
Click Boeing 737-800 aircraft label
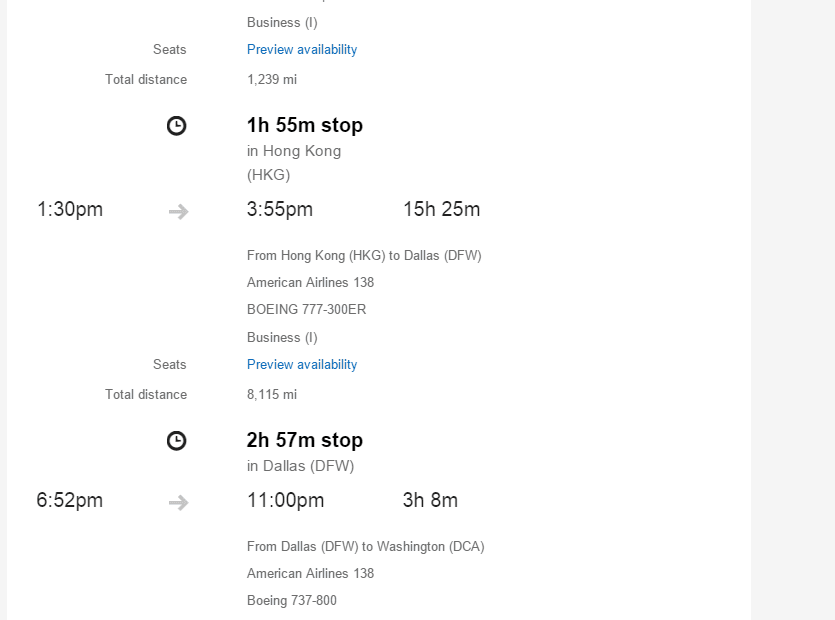click(292, 600)
